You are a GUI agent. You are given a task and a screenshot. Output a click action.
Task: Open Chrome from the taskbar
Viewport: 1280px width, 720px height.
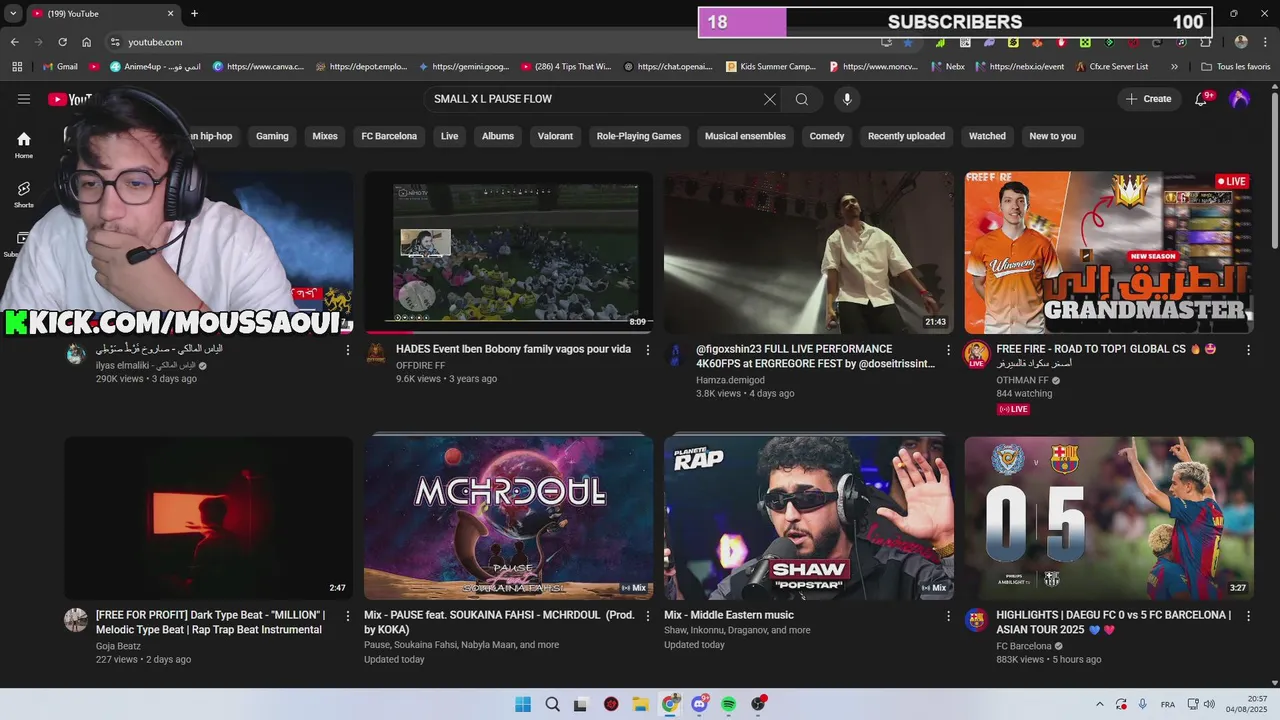point(670,704)
